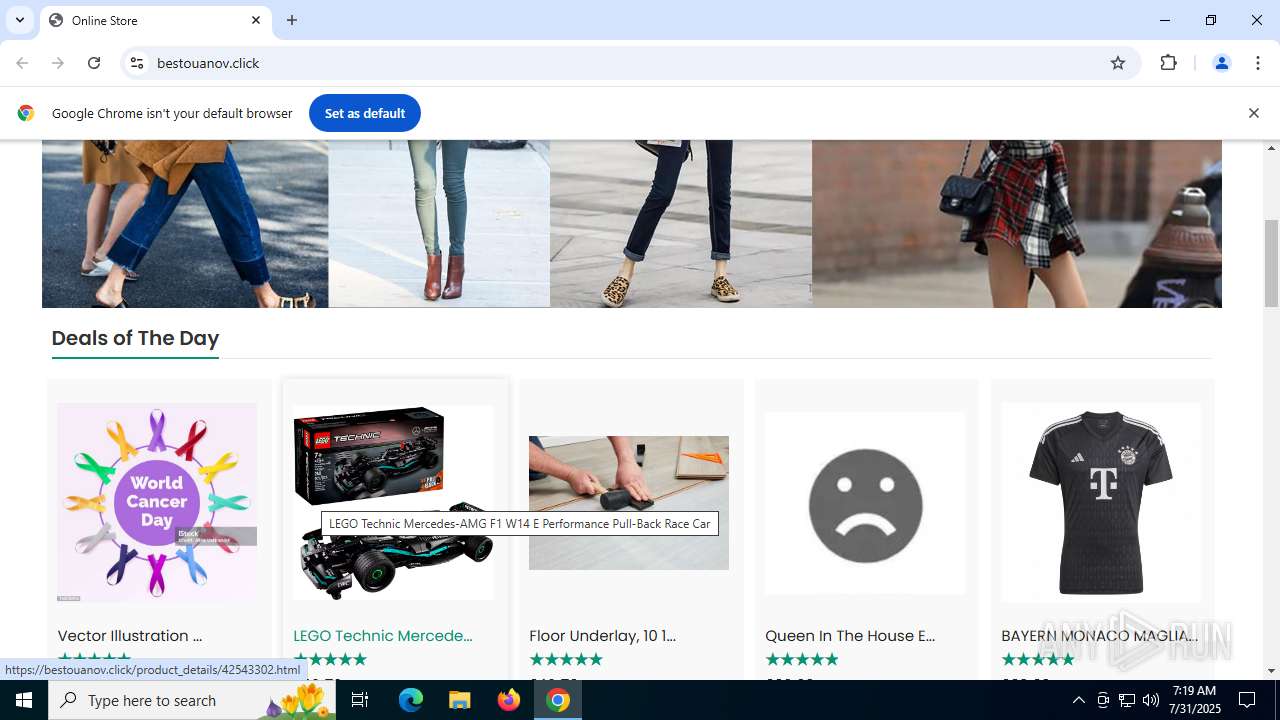Select the Online Store browser tab
Screen dimensions: 1280x720
[x=155, y=20]
